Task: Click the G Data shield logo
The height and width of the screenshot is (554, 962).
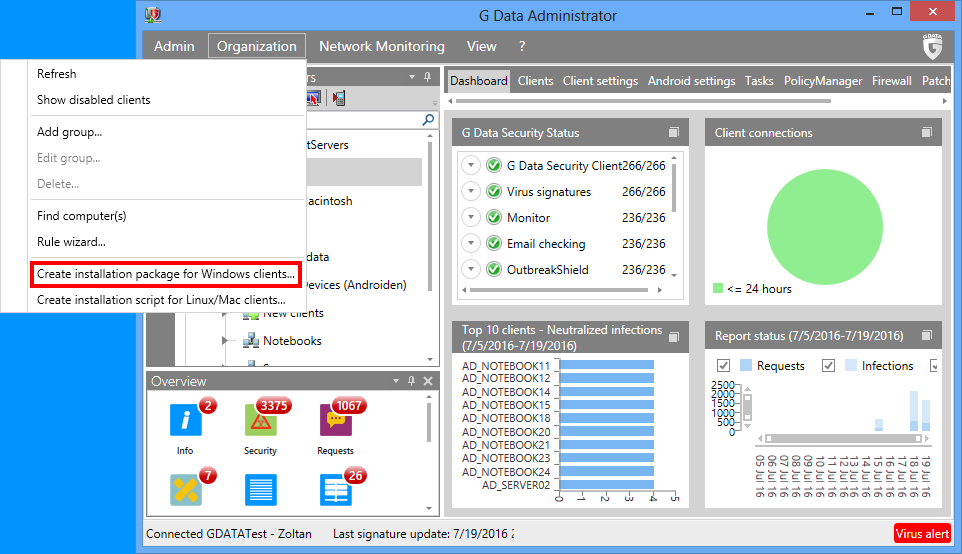Action: tap(932, 47)
